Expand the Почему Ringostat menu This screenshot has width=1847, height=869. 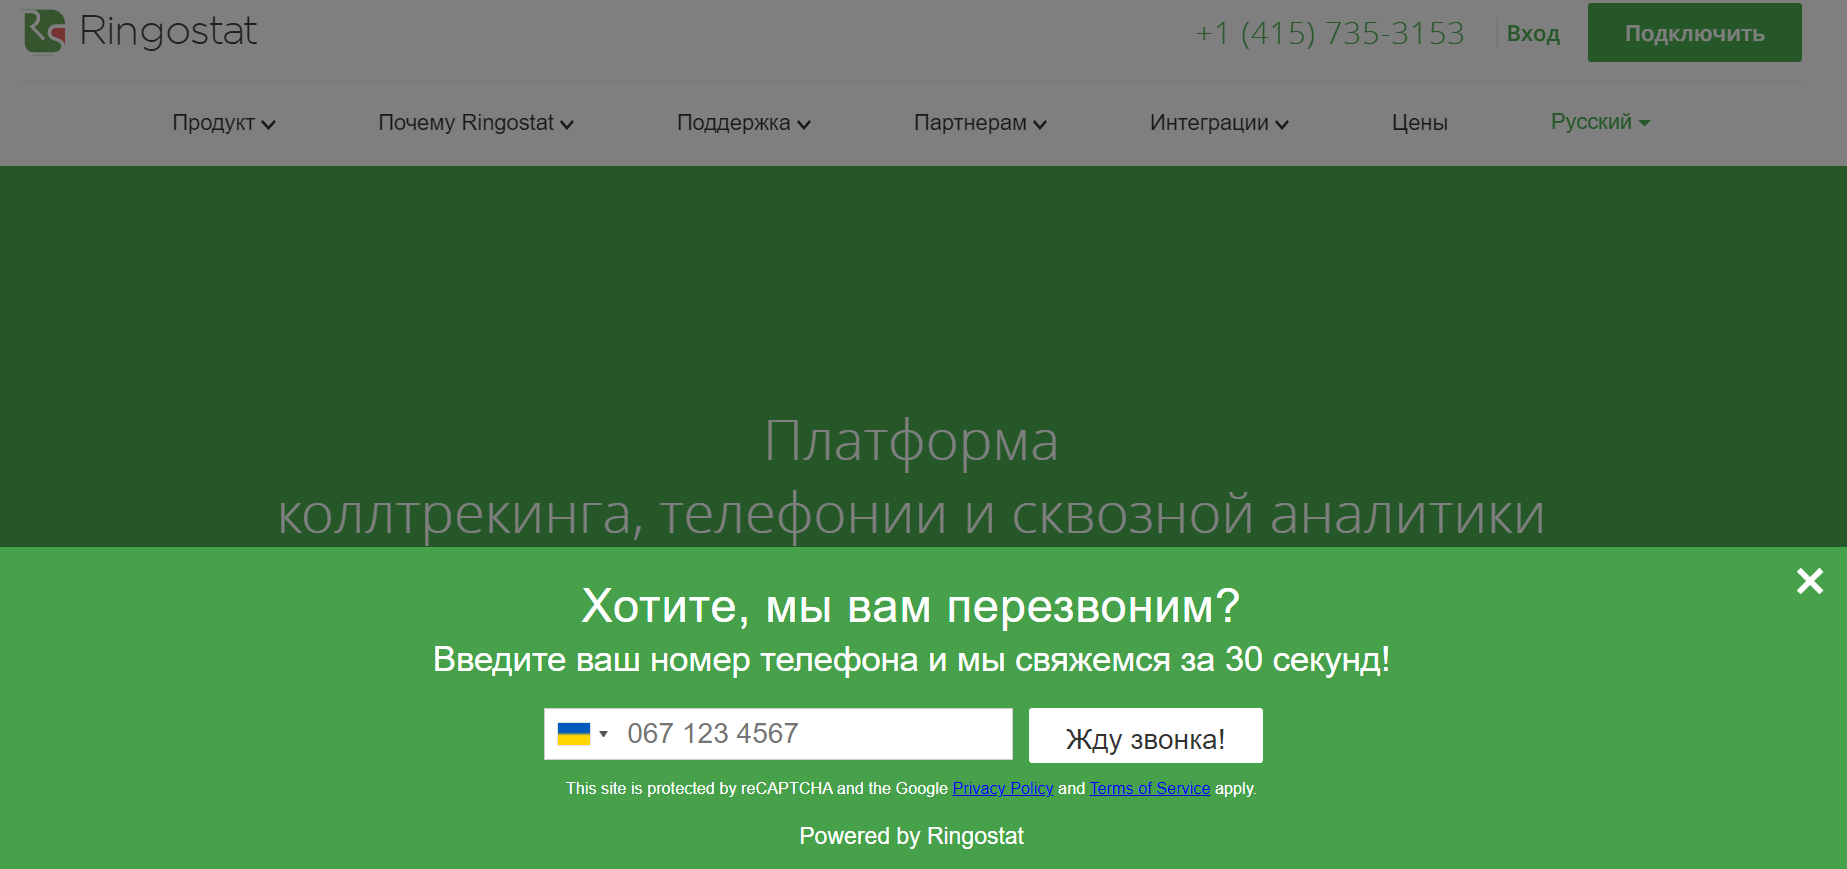coord(475,123)
